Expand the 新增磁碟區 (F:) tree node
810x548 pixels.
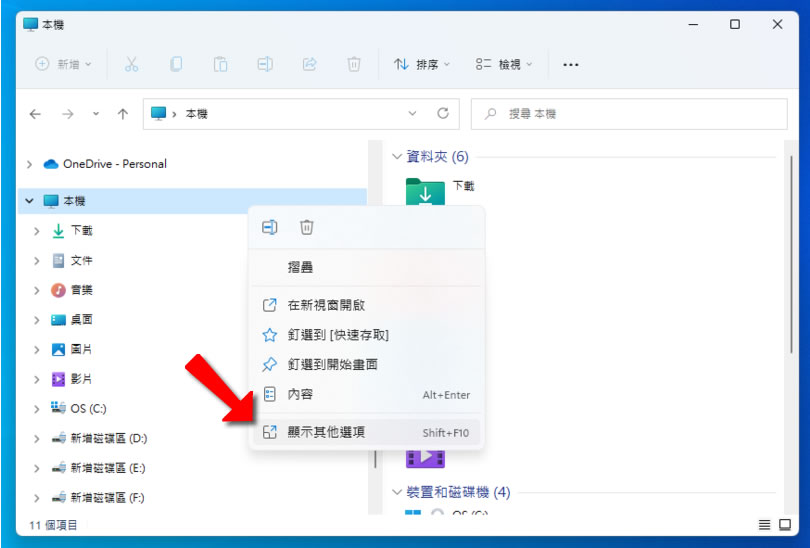coord(37,498)
